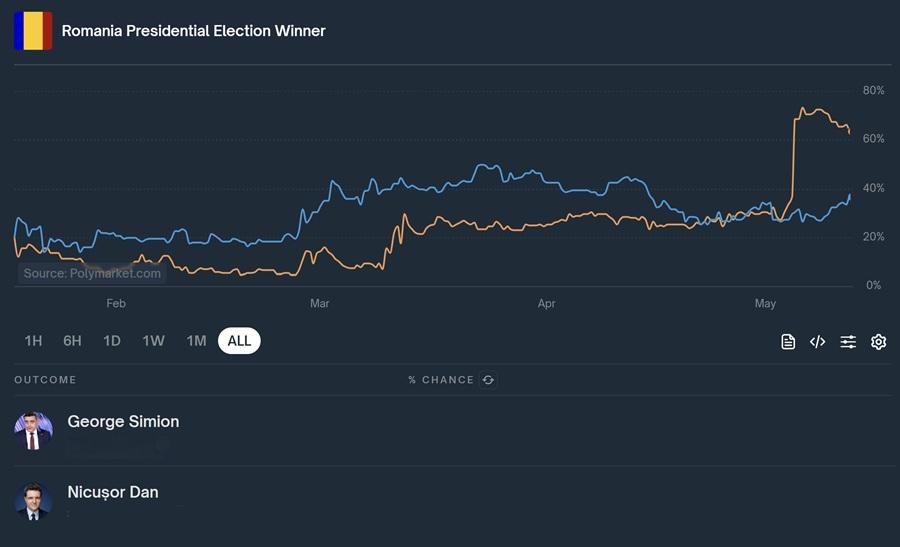Click George Simion's avatar
Viewport: 900px width, 547px height.
point(33,430)
